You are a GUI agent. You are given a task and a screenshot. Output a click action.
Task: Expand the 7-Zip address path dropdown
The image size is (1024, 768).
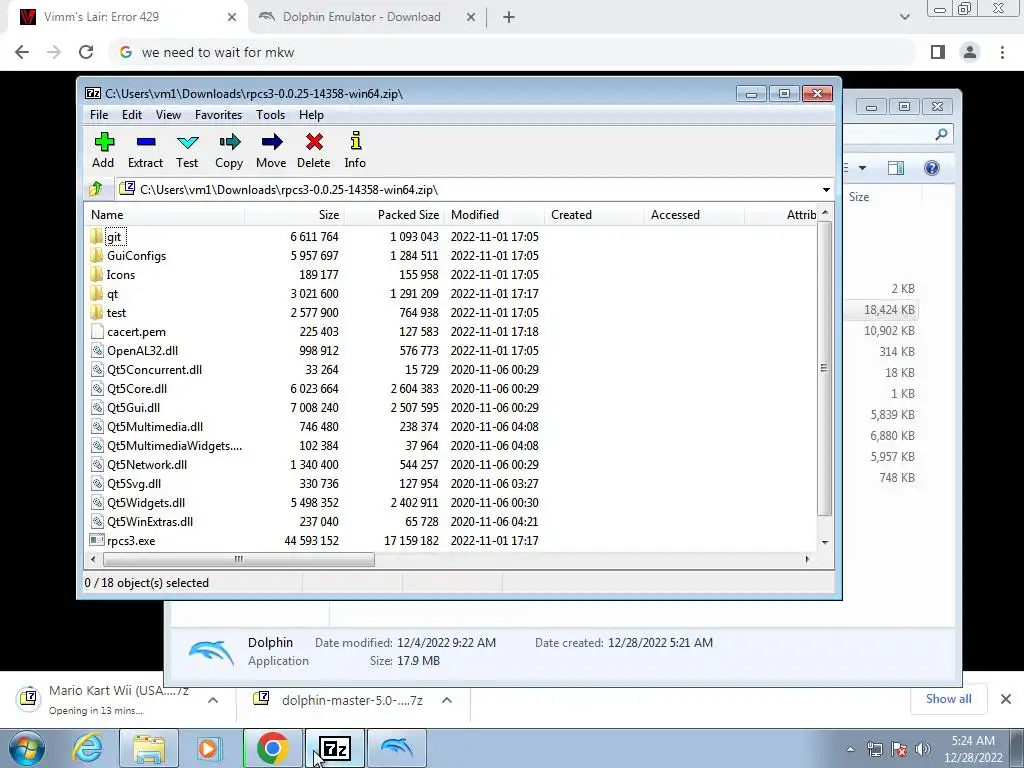[x=826, y=190]
